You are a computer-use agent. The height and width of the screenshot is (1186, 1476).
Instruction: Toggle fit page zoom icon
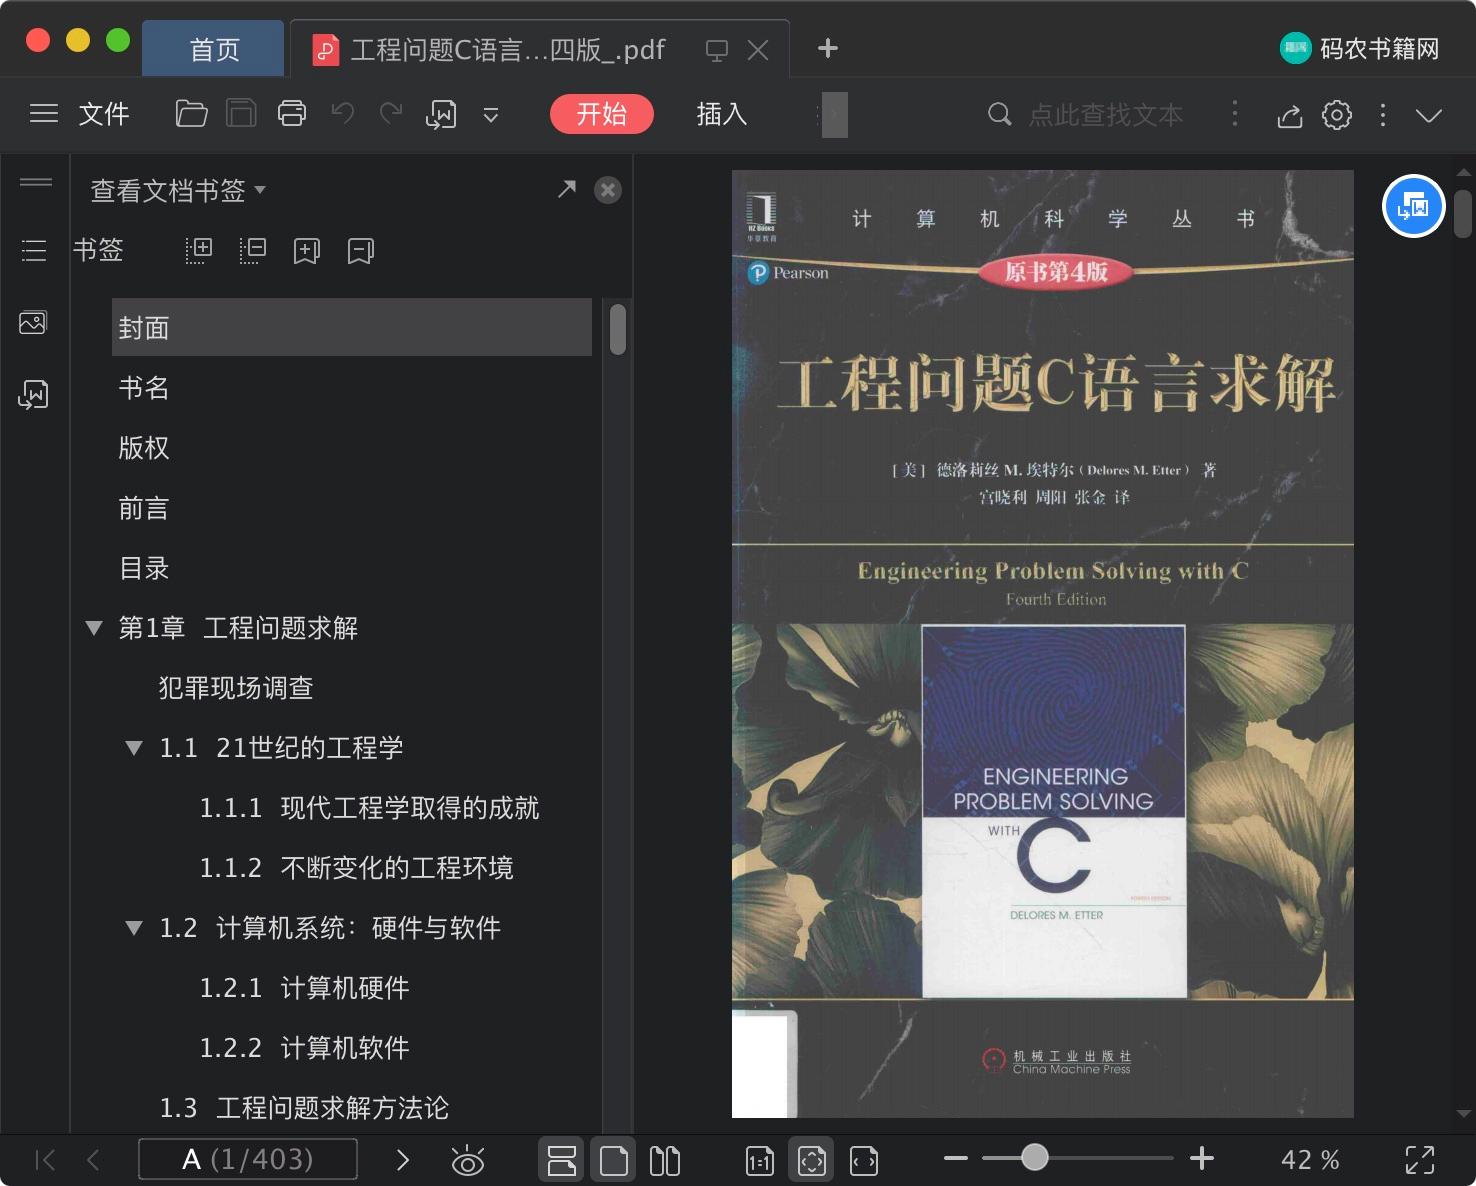(812, 1160)
